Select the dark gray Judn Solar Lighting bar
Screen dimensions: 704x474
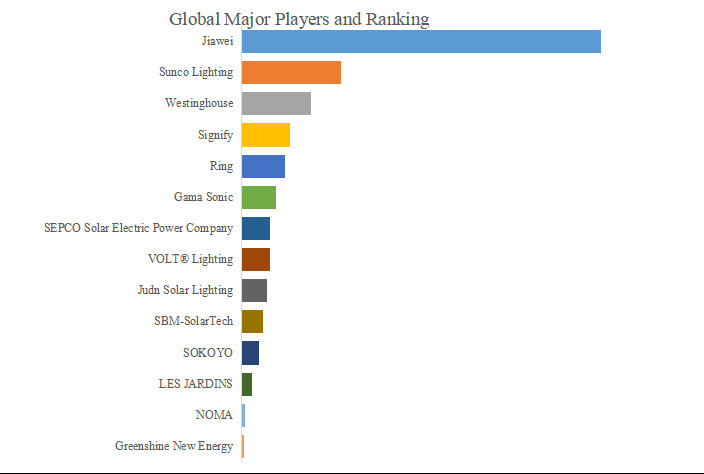pos(254,290)
